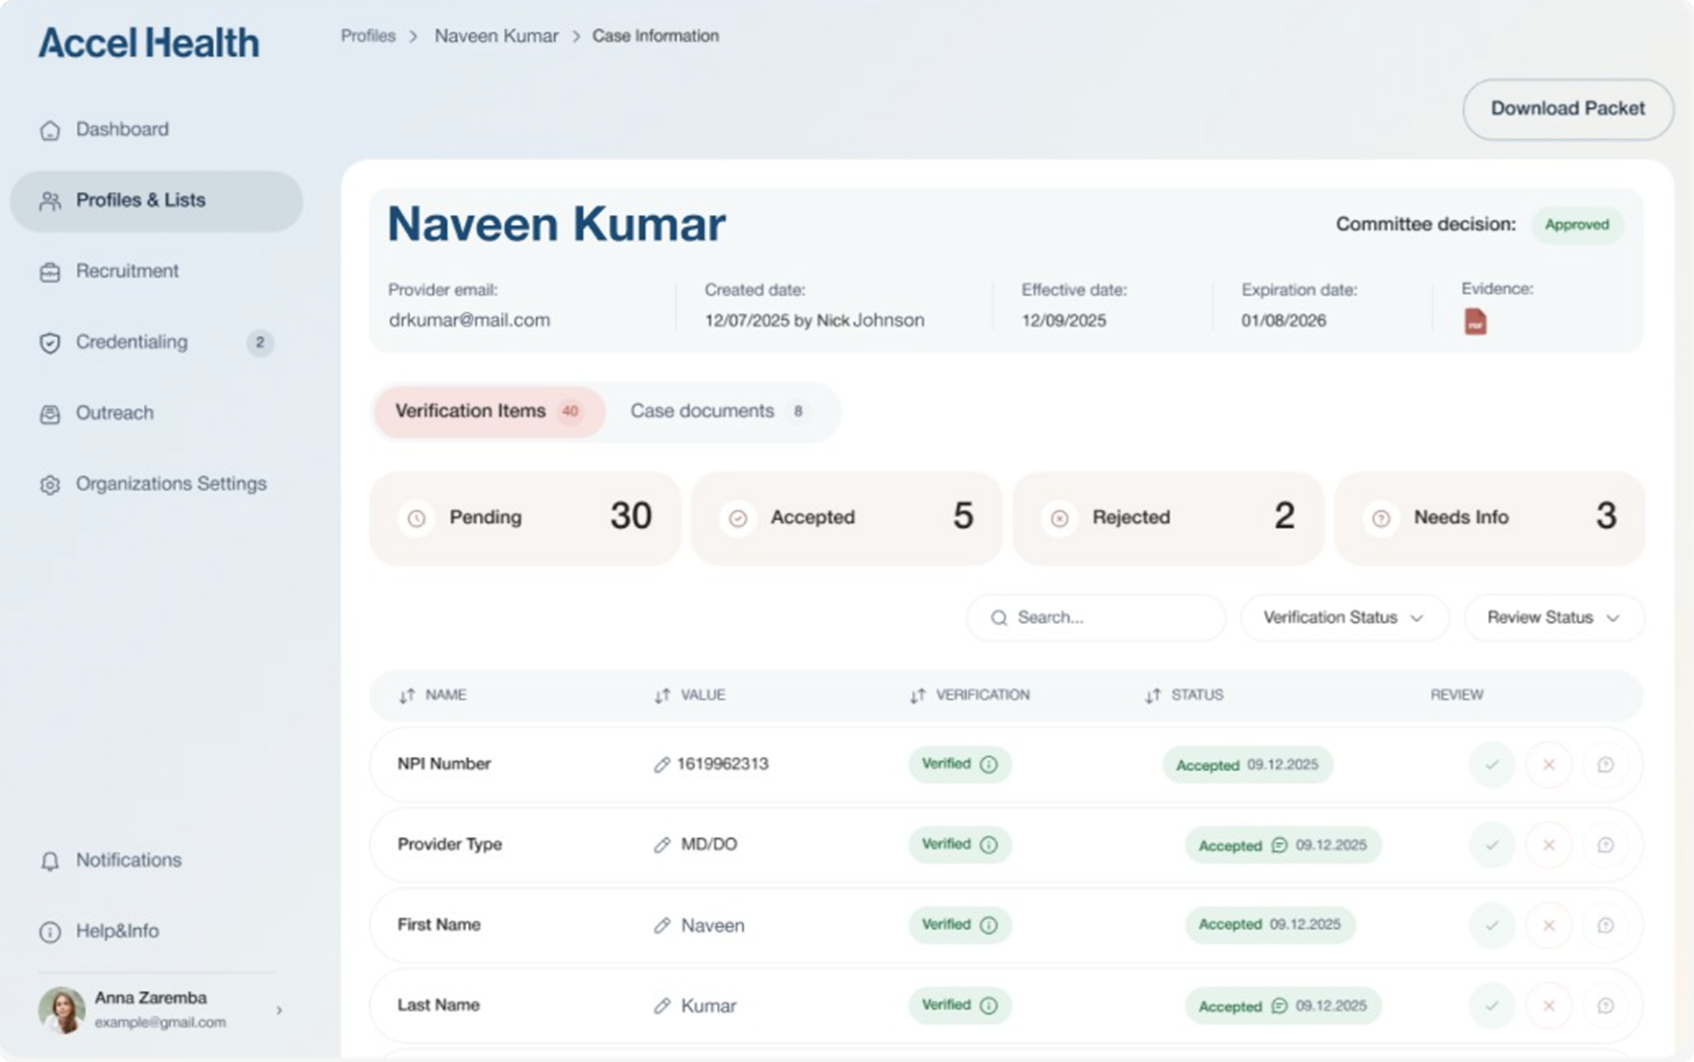
Task: Click the Verified info icon for Last Name
Action: (988, 1005)
